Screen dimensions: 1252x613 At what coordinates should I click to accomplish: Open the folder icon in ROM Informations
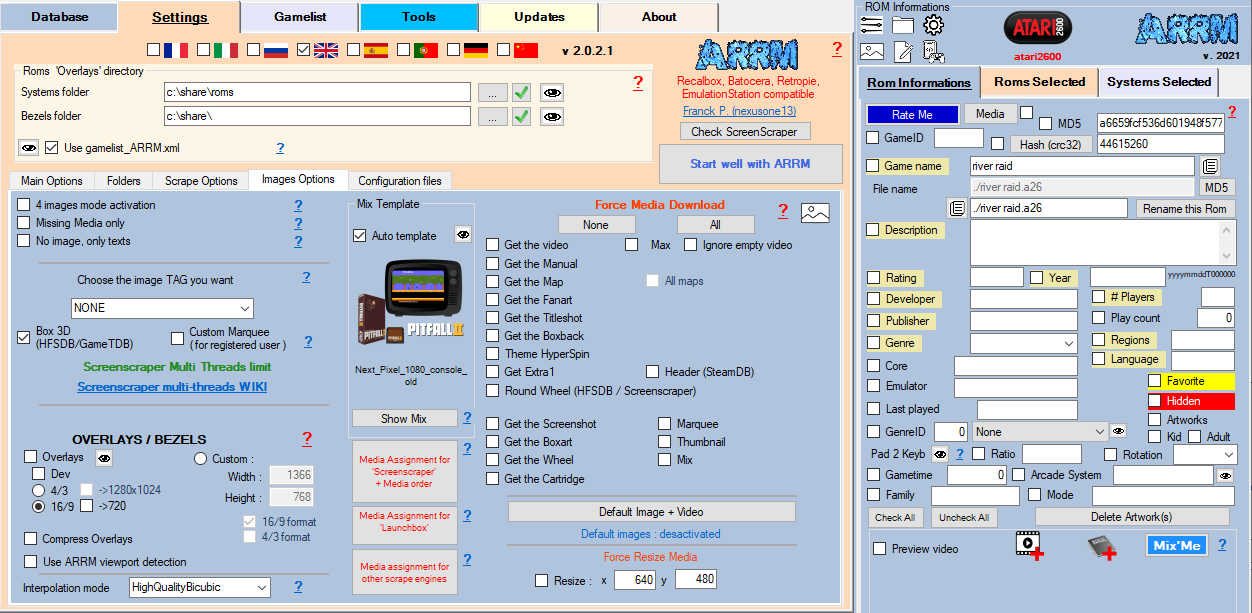tap(903, 26)
